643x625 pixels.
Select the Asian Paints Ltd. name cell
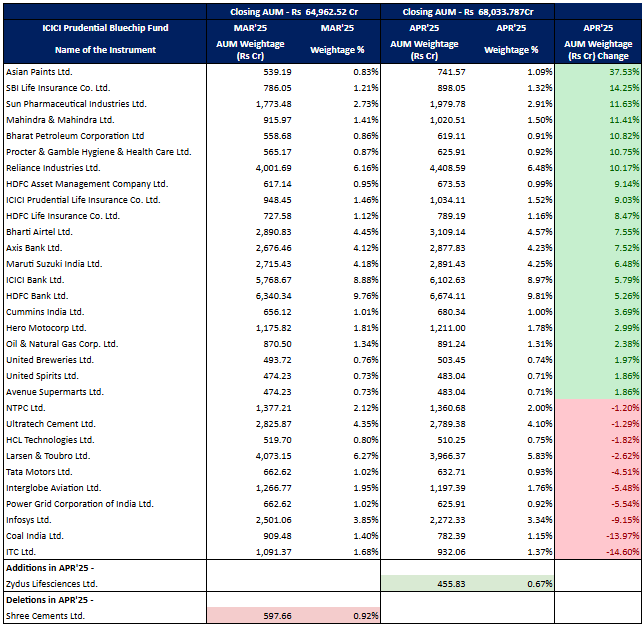[39, 72]
